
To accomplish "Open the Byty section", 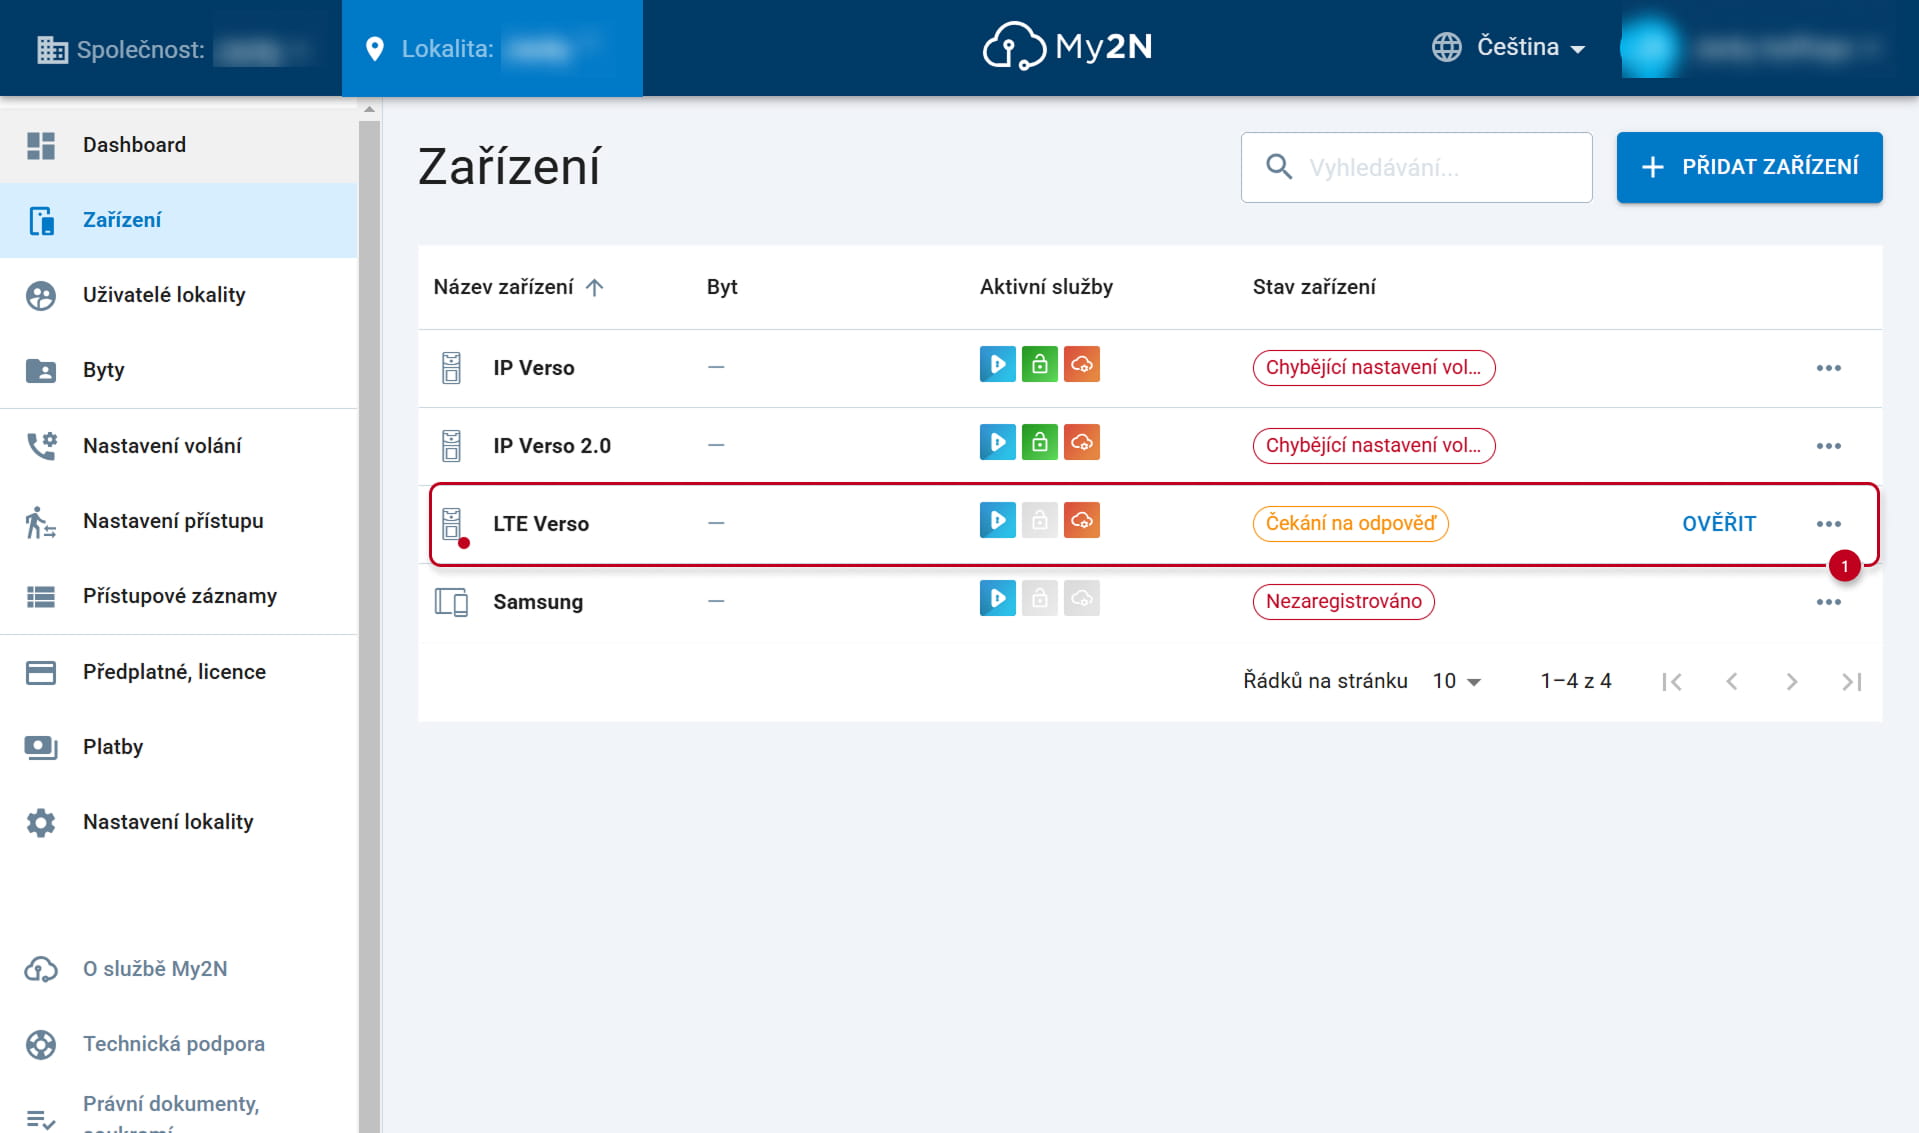I will point(178,370).
